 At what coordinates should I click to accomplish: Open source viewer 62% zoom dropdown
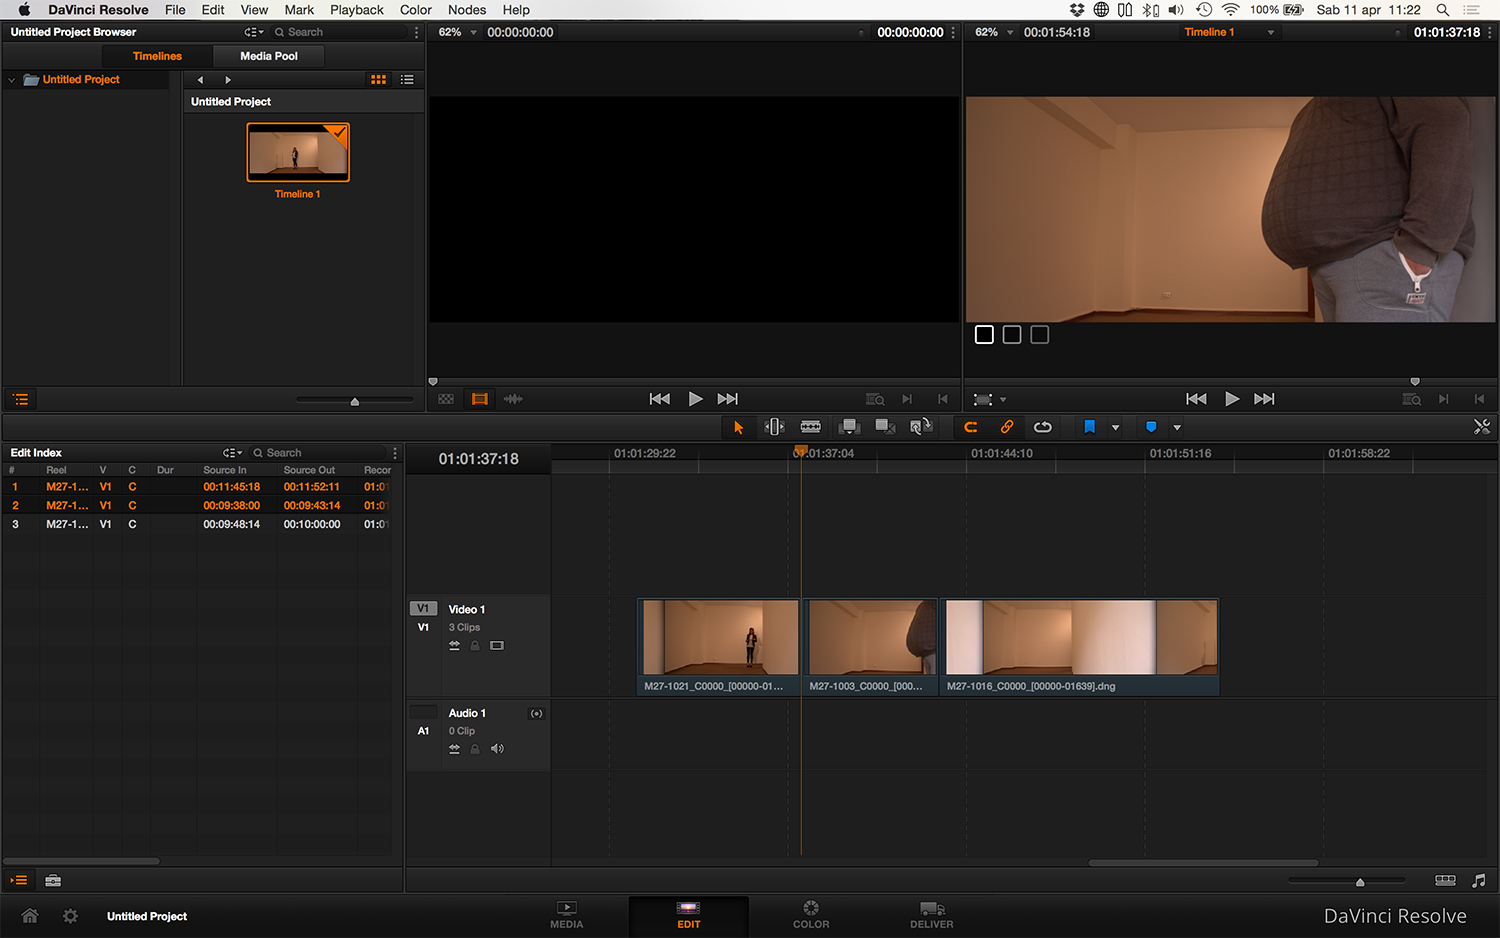[x=474, y=33]
